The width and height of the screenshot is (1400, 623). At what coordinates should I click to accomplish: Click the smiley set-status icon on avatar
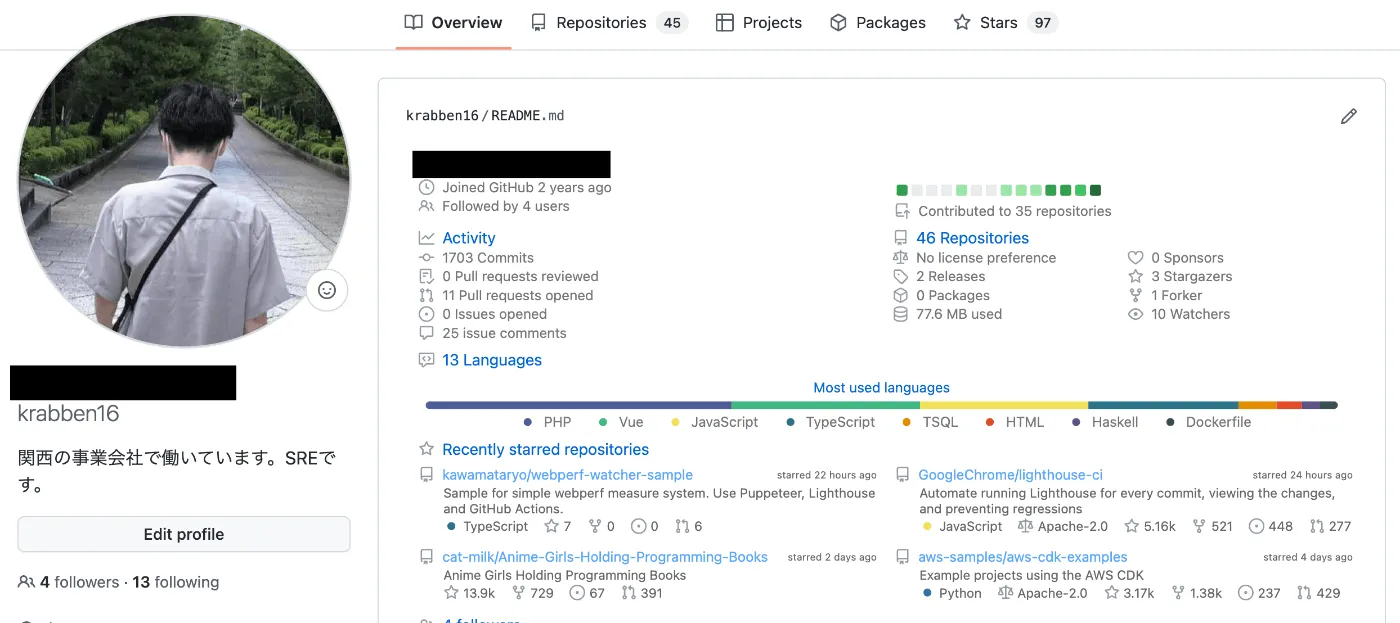tap(326, 290)
